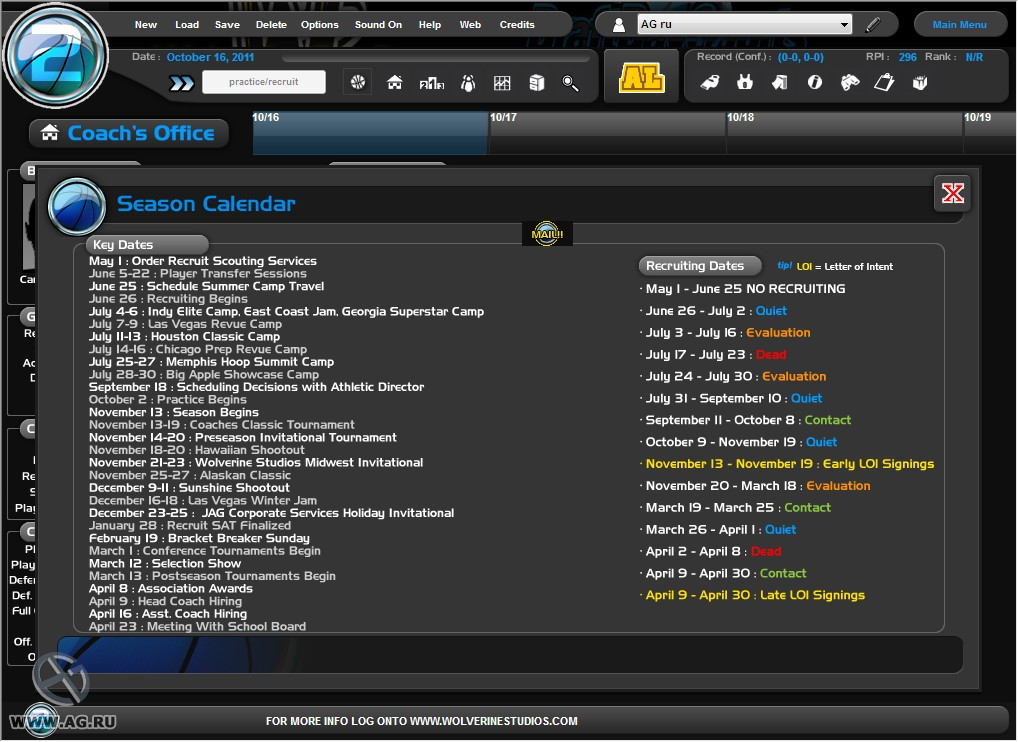This screenshot has height=742, width=1018.
Task: Open the binoculars scouting icon
Action: pyautogui.click(x=850, y=82)
